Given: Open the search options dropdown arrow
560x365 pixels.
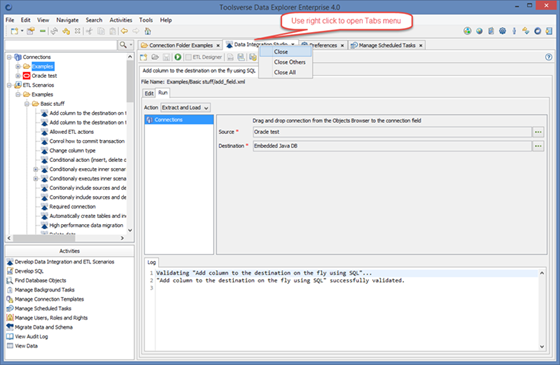Looking at the screenshot, I should [x=131, y=45].
